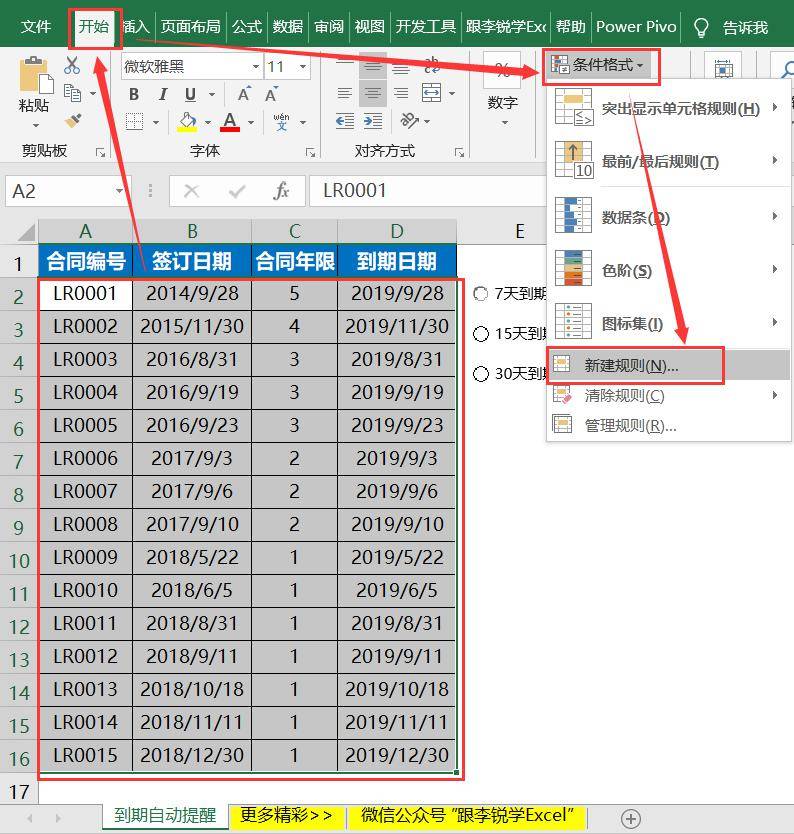Viewport: 794px width, 834px height.
Task: Switch to the 页面布局 tab
Action: [190, 27]
